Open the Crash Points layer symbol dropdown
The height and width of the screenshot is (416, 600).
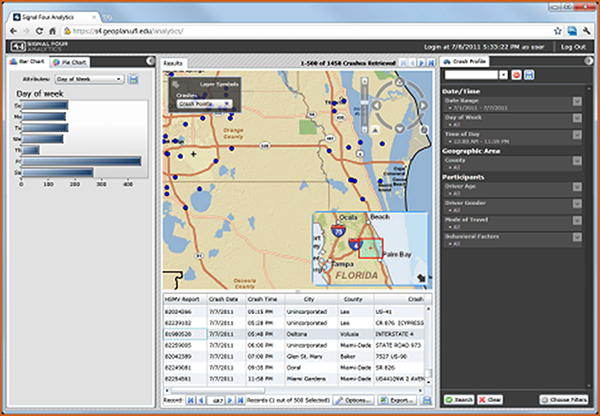[x=204, y=104]
